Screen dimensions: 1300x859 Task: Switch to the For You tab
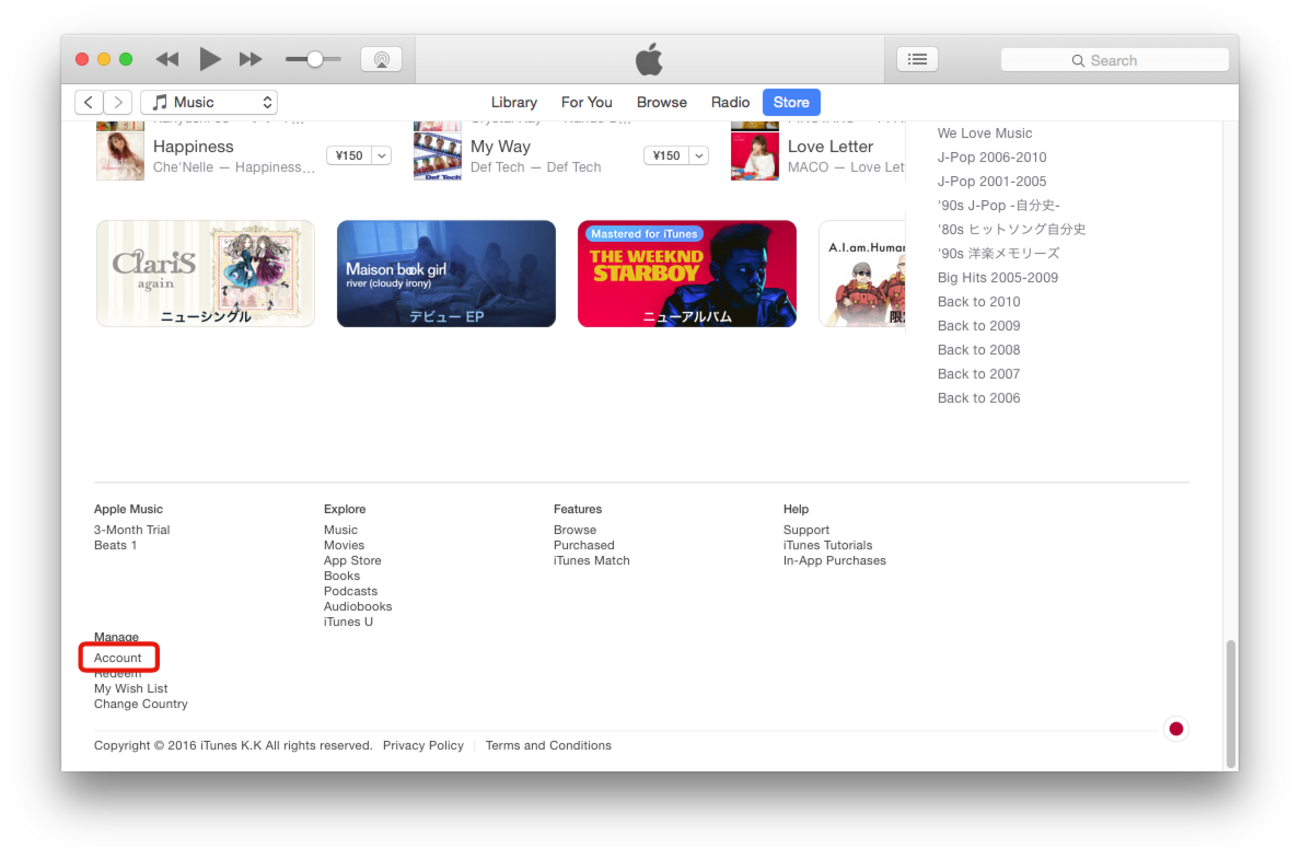pos(587,102)
